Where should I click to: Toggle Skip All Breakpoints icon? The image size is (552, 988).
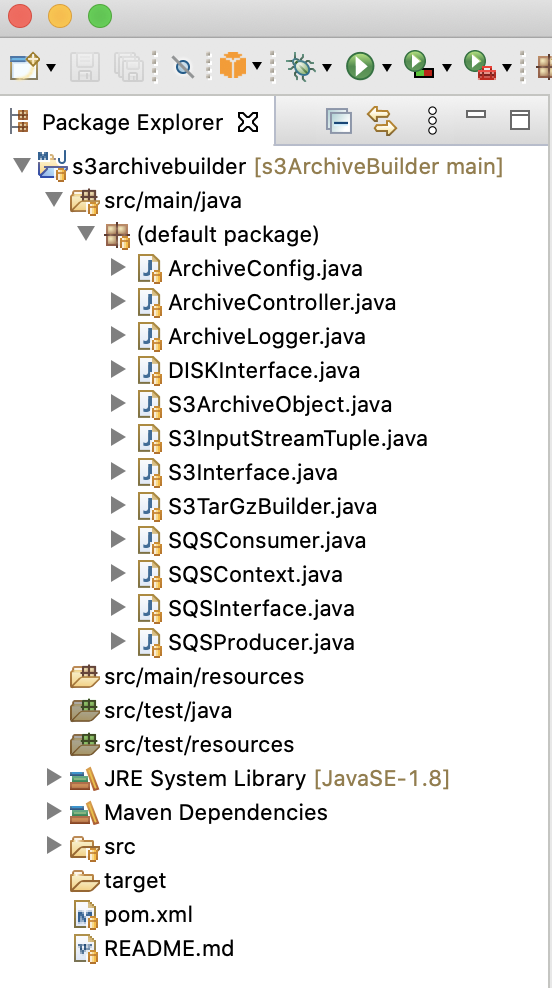[183, 66]
